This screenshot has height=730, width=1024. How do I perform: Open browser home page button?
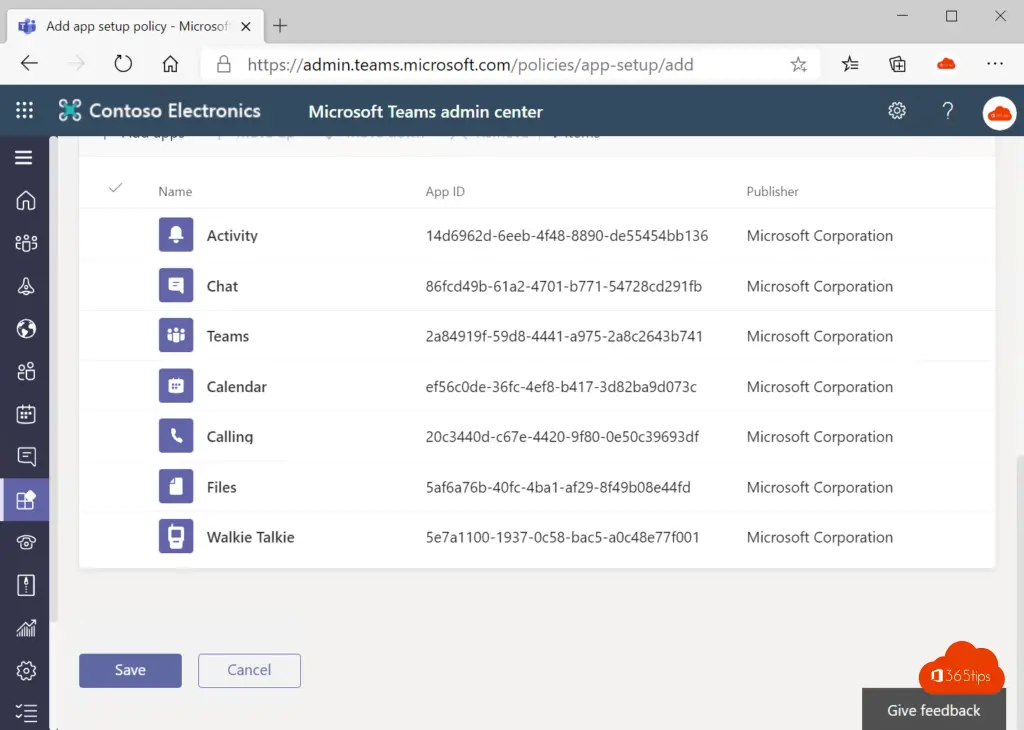(170, 64)
